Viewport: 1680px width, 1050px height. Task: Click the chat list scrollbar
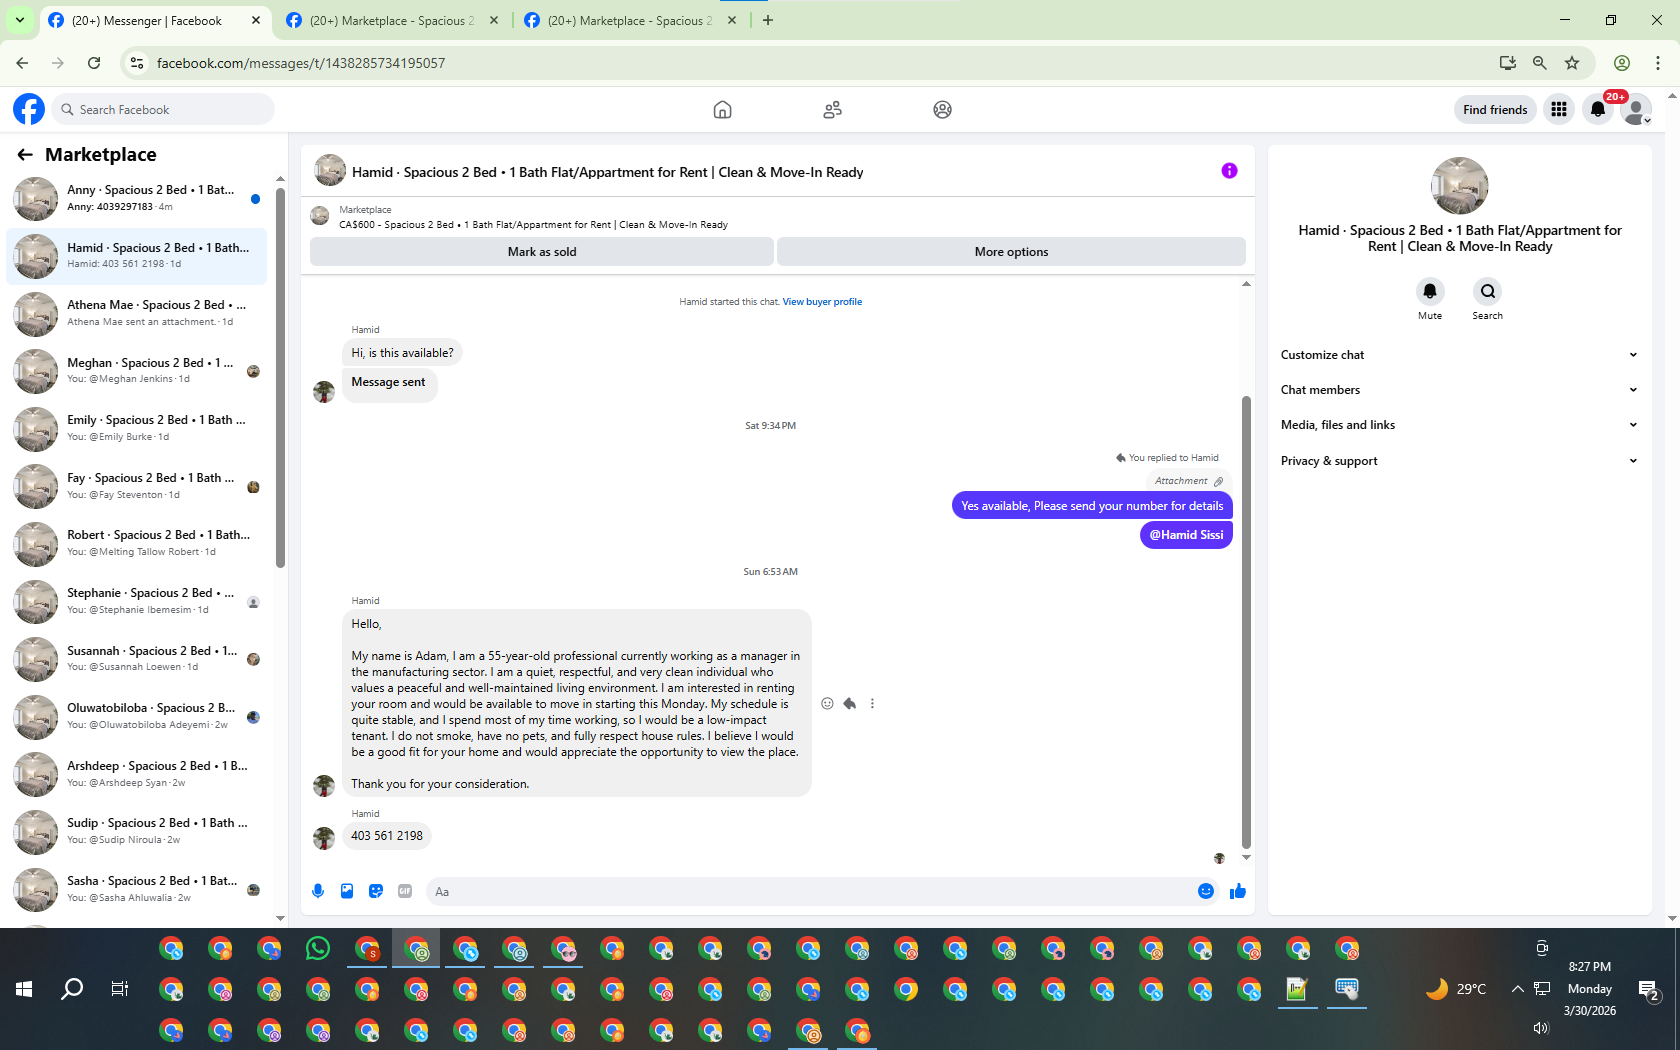click(x=280, y=378)
